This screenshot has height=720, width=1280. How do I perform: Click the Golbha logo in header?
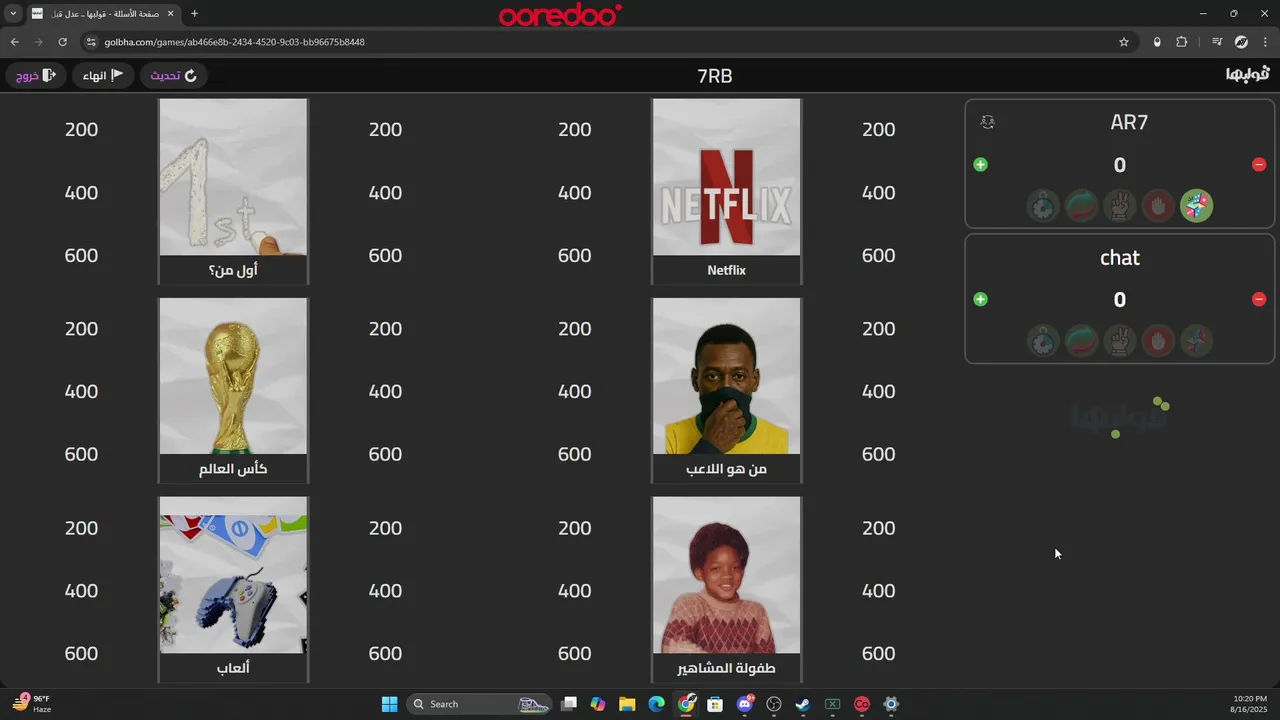pyautogui.click(x=1247, y=75)
